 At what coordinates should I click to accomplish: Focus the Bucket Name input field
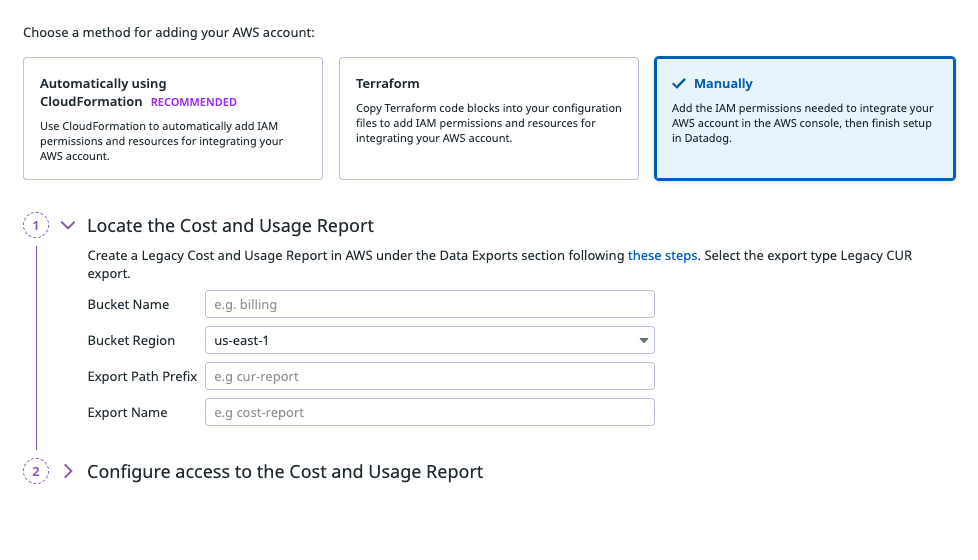[429, 305]
